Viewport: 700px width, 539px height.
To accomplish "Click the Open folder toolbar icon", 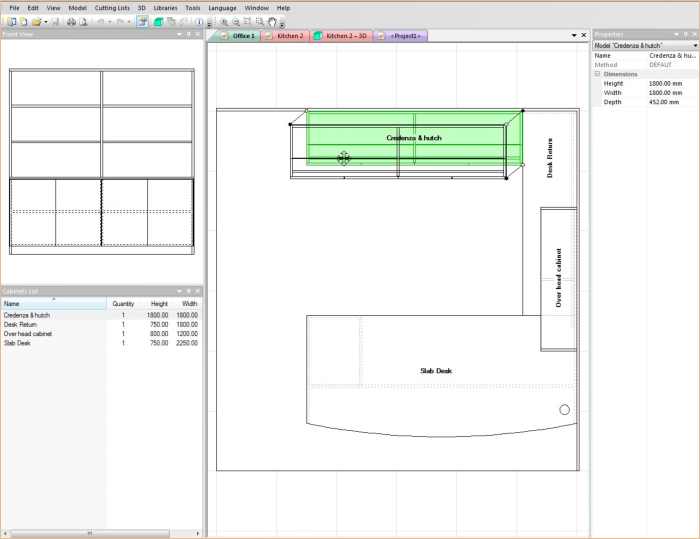I will [x=36, y=21].
